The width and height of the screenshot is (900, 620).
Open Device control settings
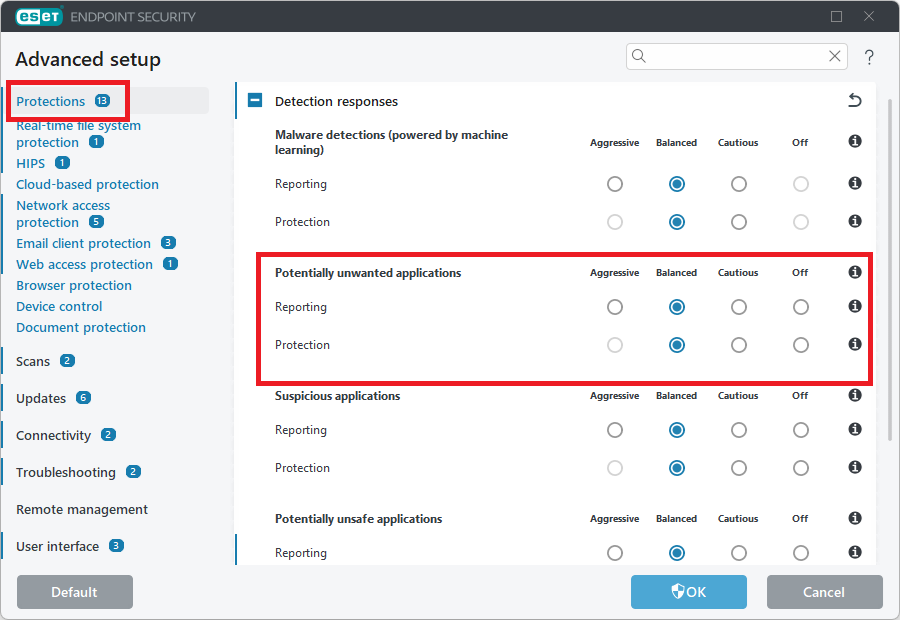(x=59, y=307)
